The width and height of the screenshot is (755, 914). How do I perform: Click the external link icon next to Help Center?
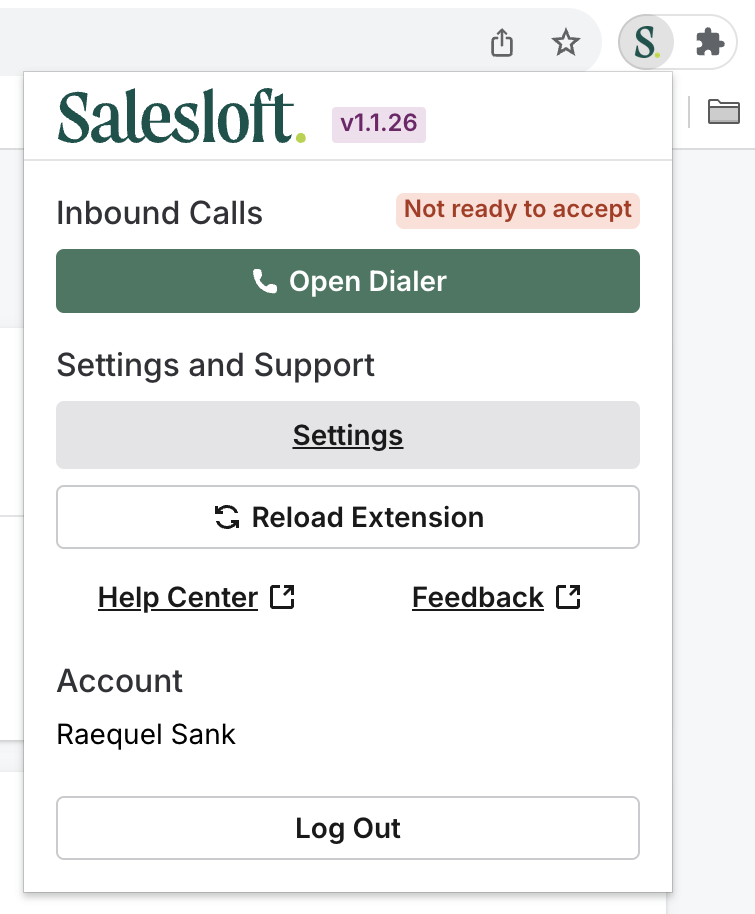click(x=283, y=596)
